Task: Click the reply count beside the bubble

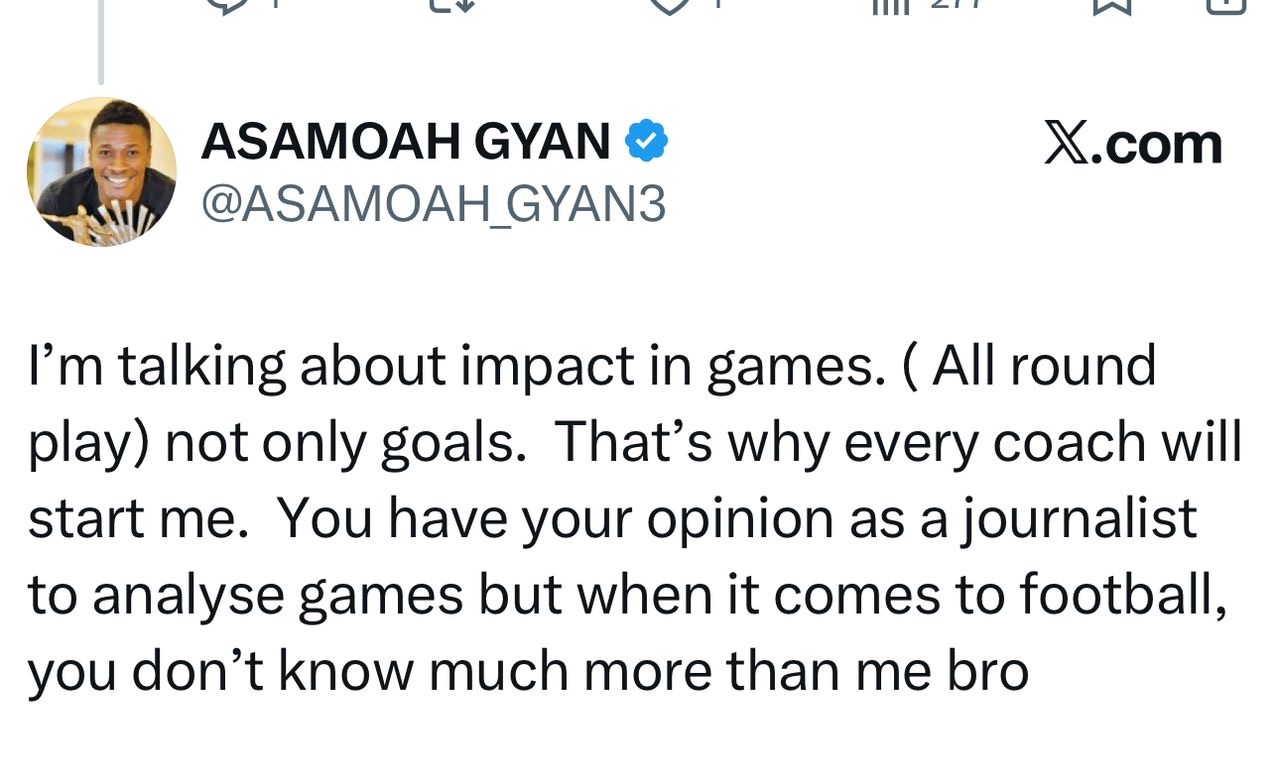Action: 275,4
